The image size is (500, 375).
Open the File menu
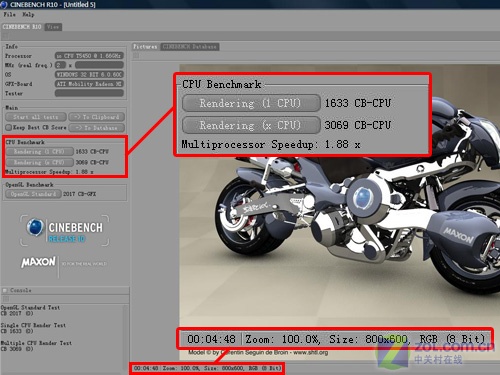[x=9, y=15]
